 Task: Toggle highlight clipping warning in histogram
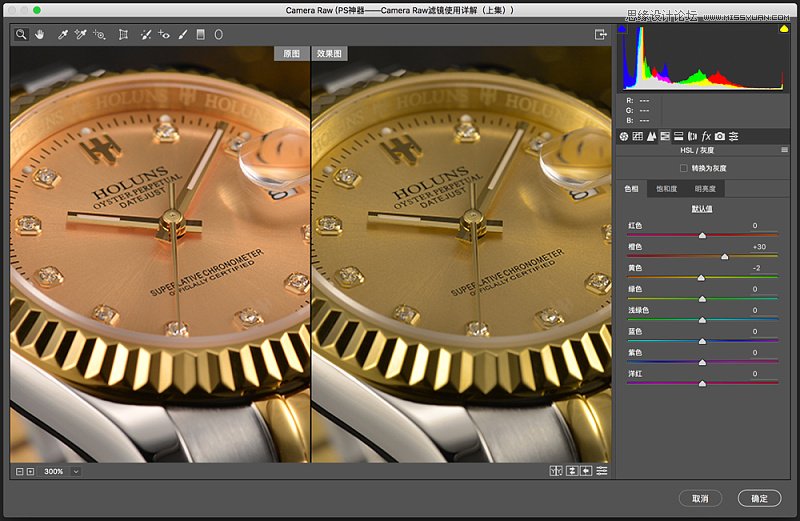click(x=784, y=29)
